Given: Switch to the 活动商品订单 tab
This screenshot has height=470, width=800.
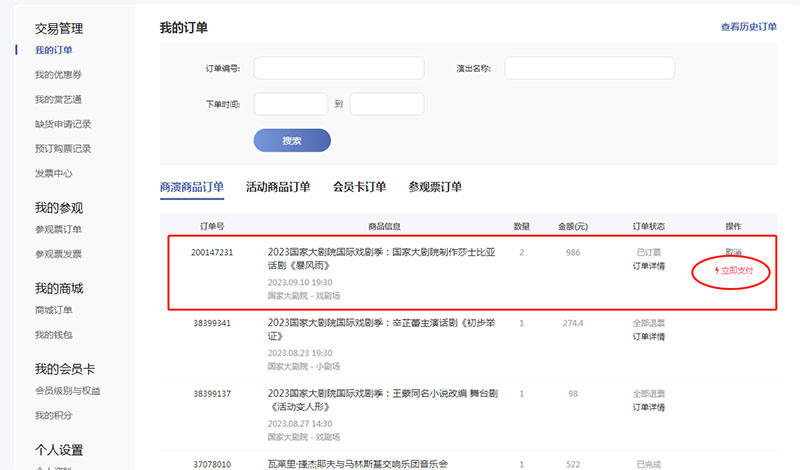Looking at the screenshot, I should click(278, 187).
